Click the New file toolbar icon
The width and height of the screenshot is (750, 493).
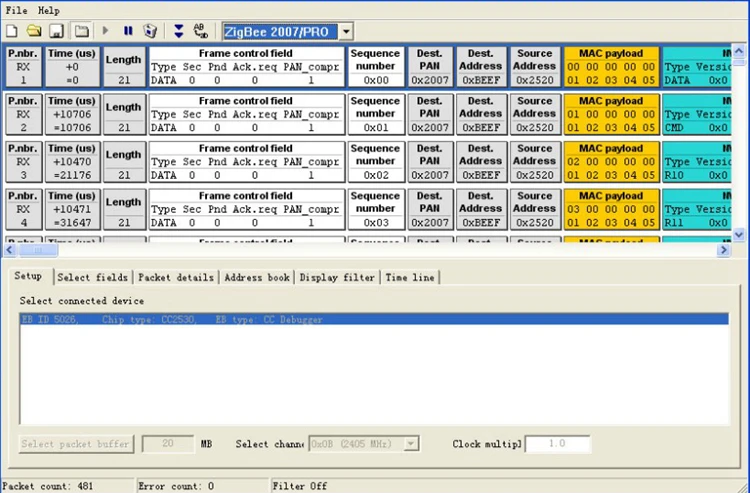tap(12, 31)
